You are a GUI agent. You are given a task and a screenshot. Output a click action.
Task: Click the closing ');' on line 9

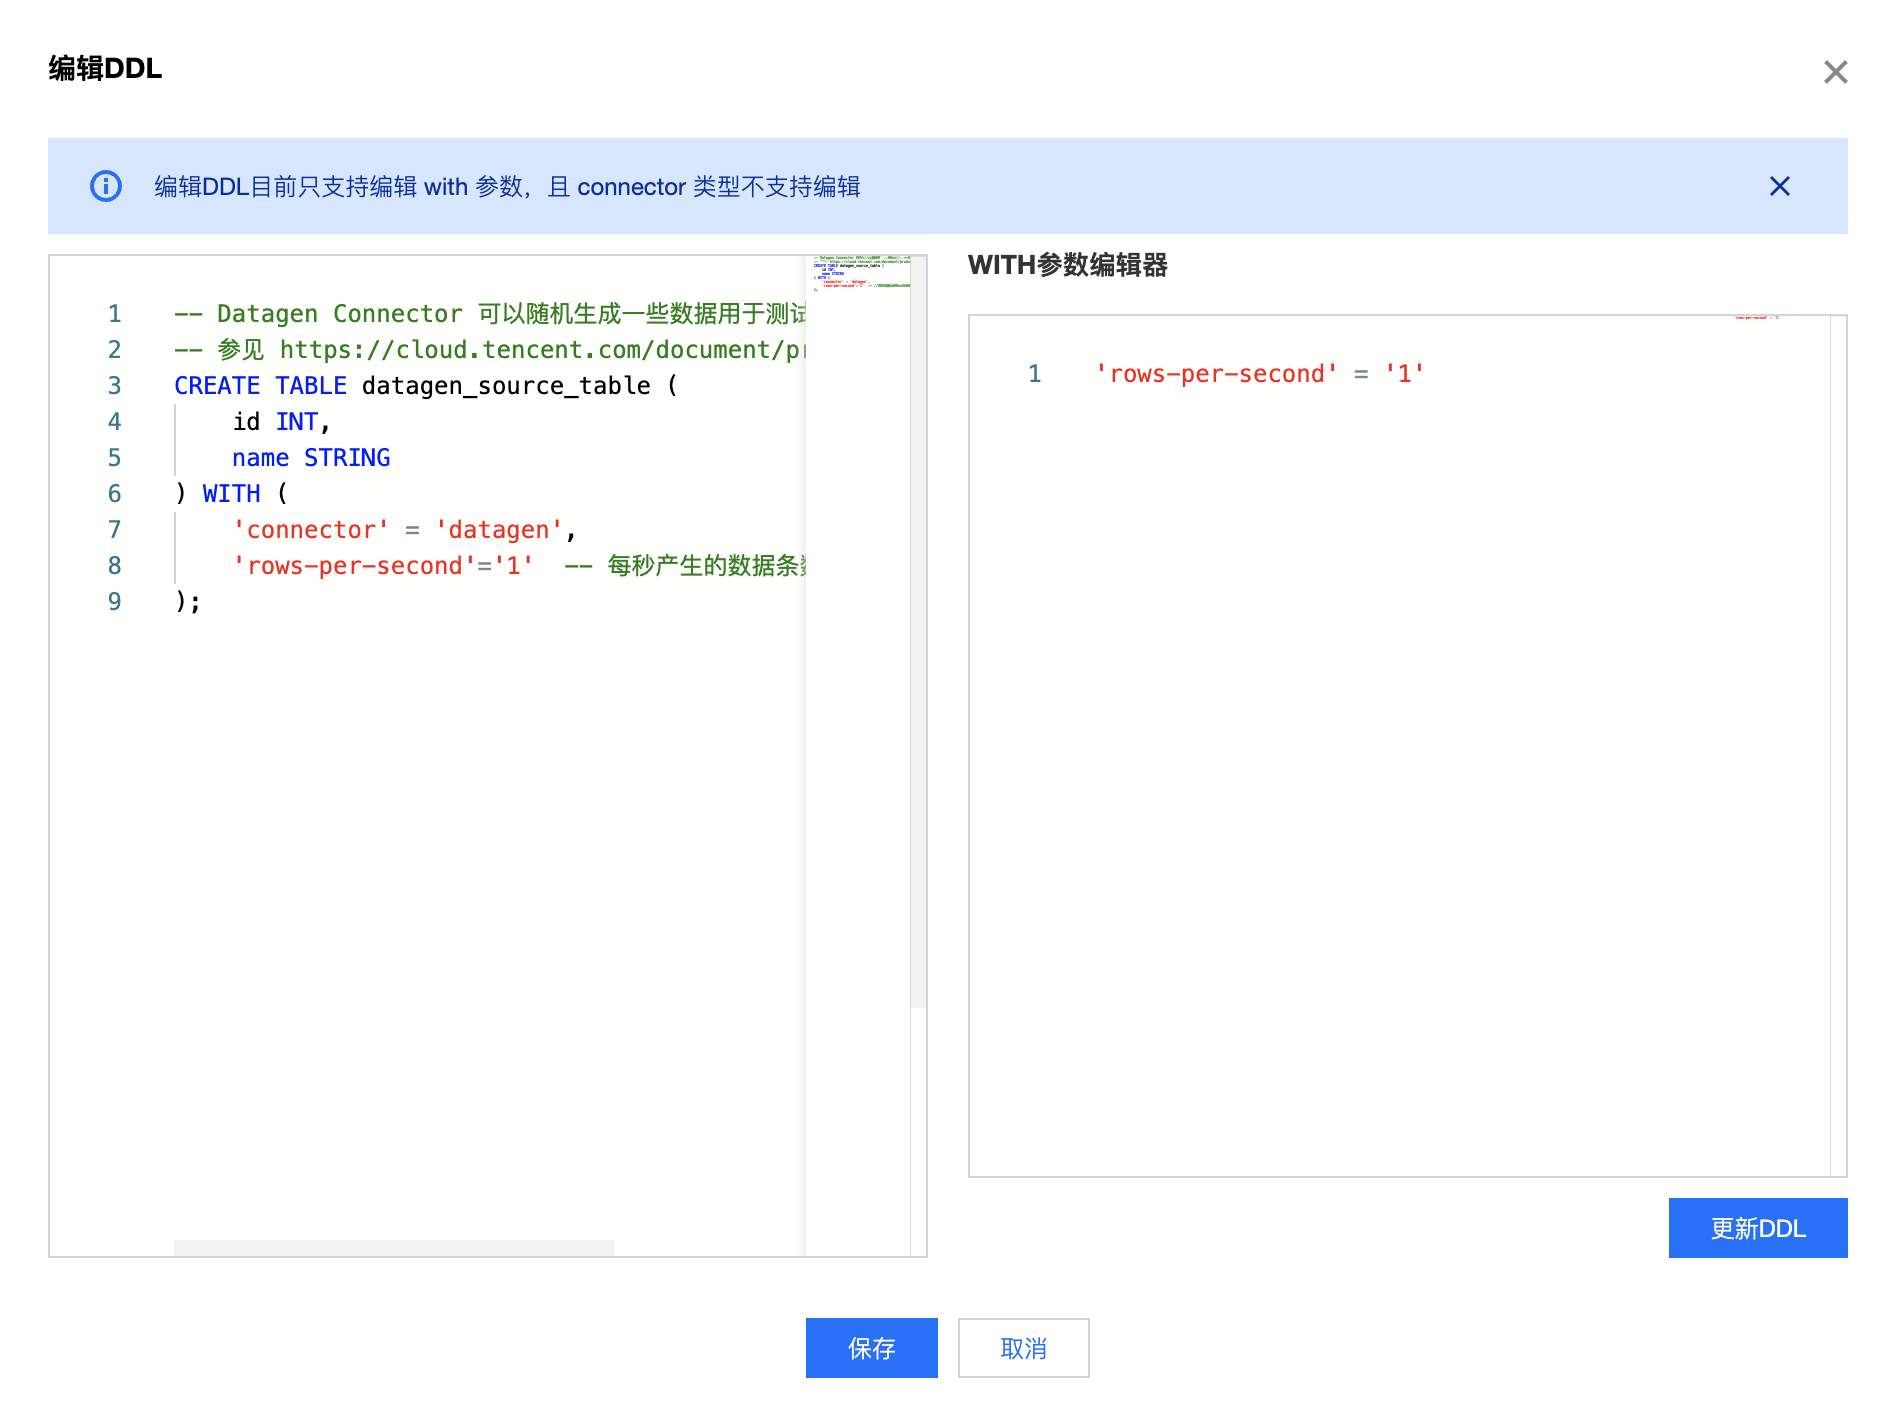tap(187, 602)
